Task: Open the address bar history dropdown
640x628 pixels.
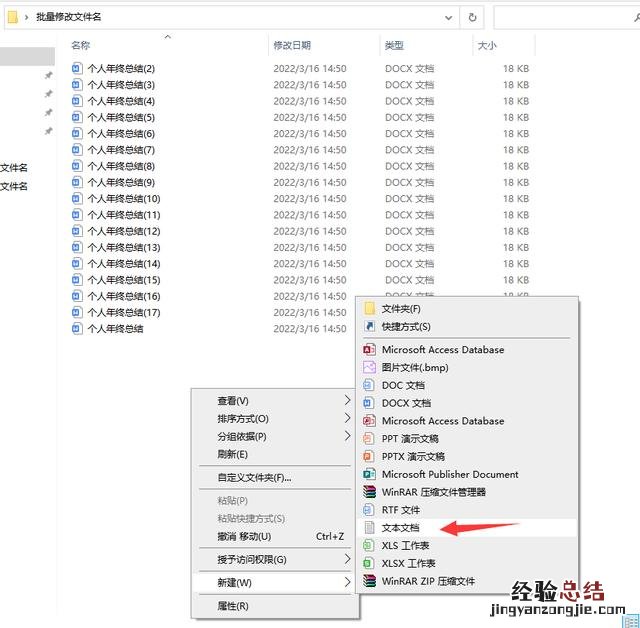Action: (448, 18)
